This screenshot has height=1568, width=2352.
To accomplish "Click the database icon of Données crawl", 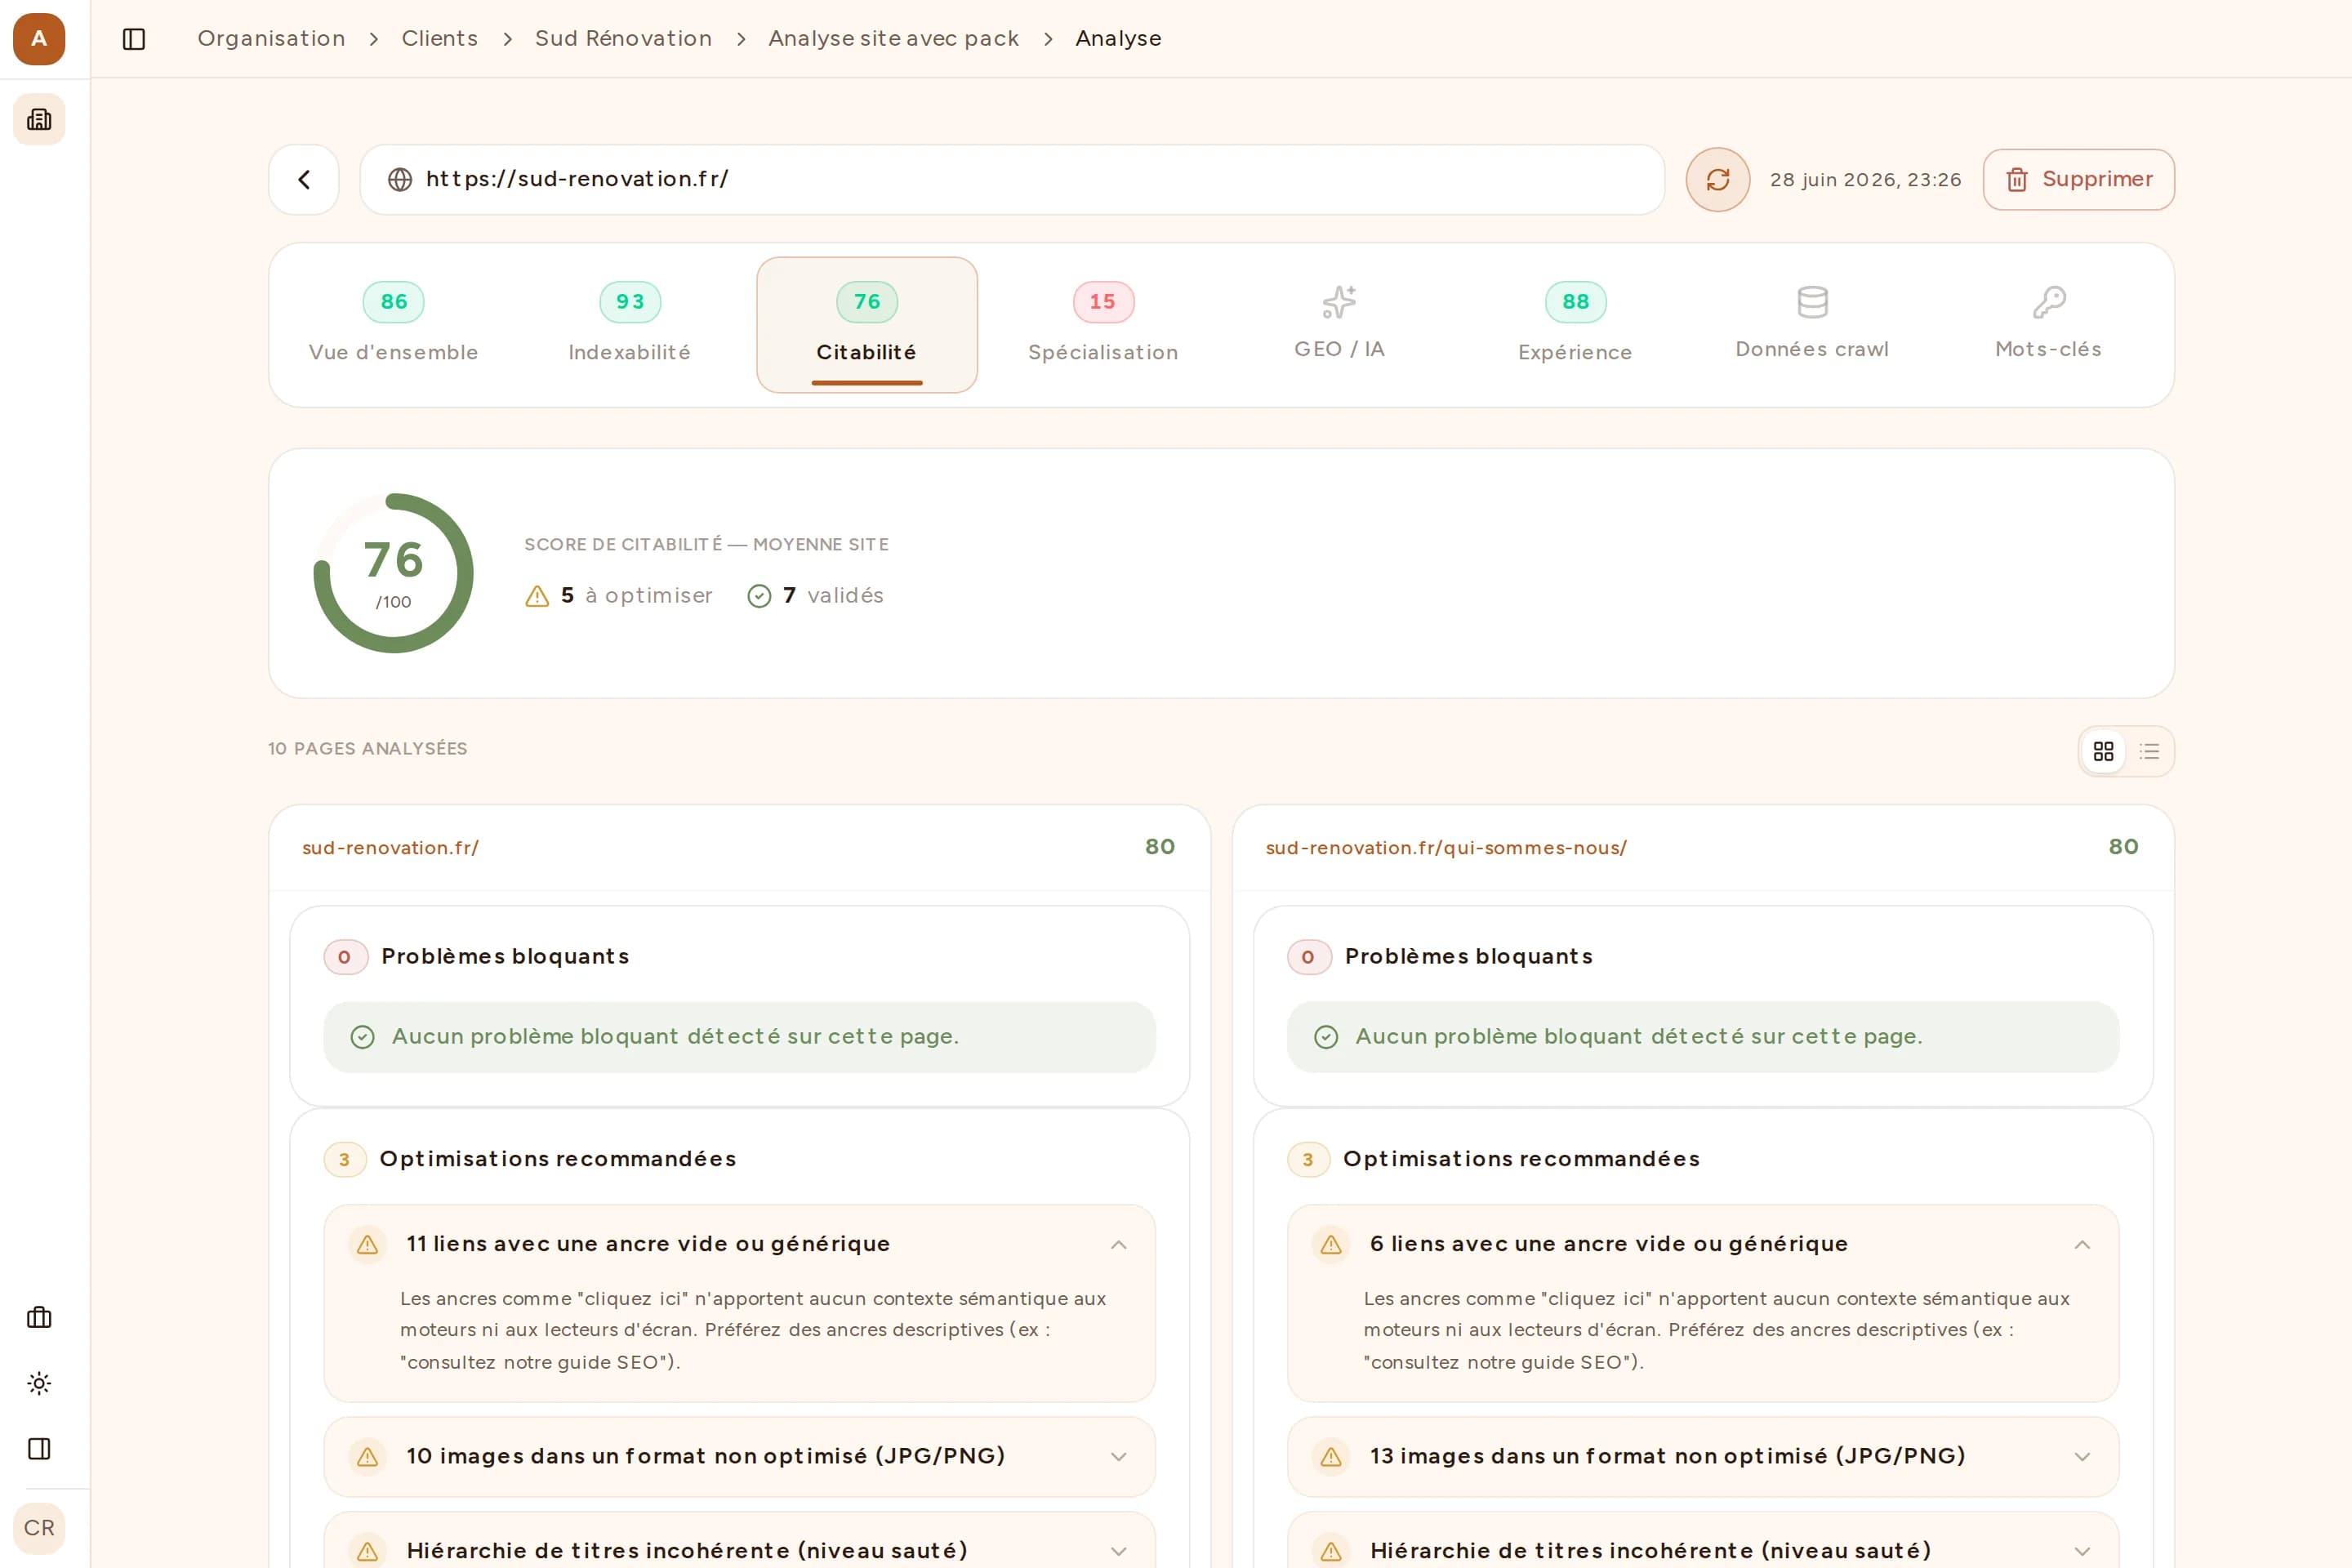I will 1812,301.
